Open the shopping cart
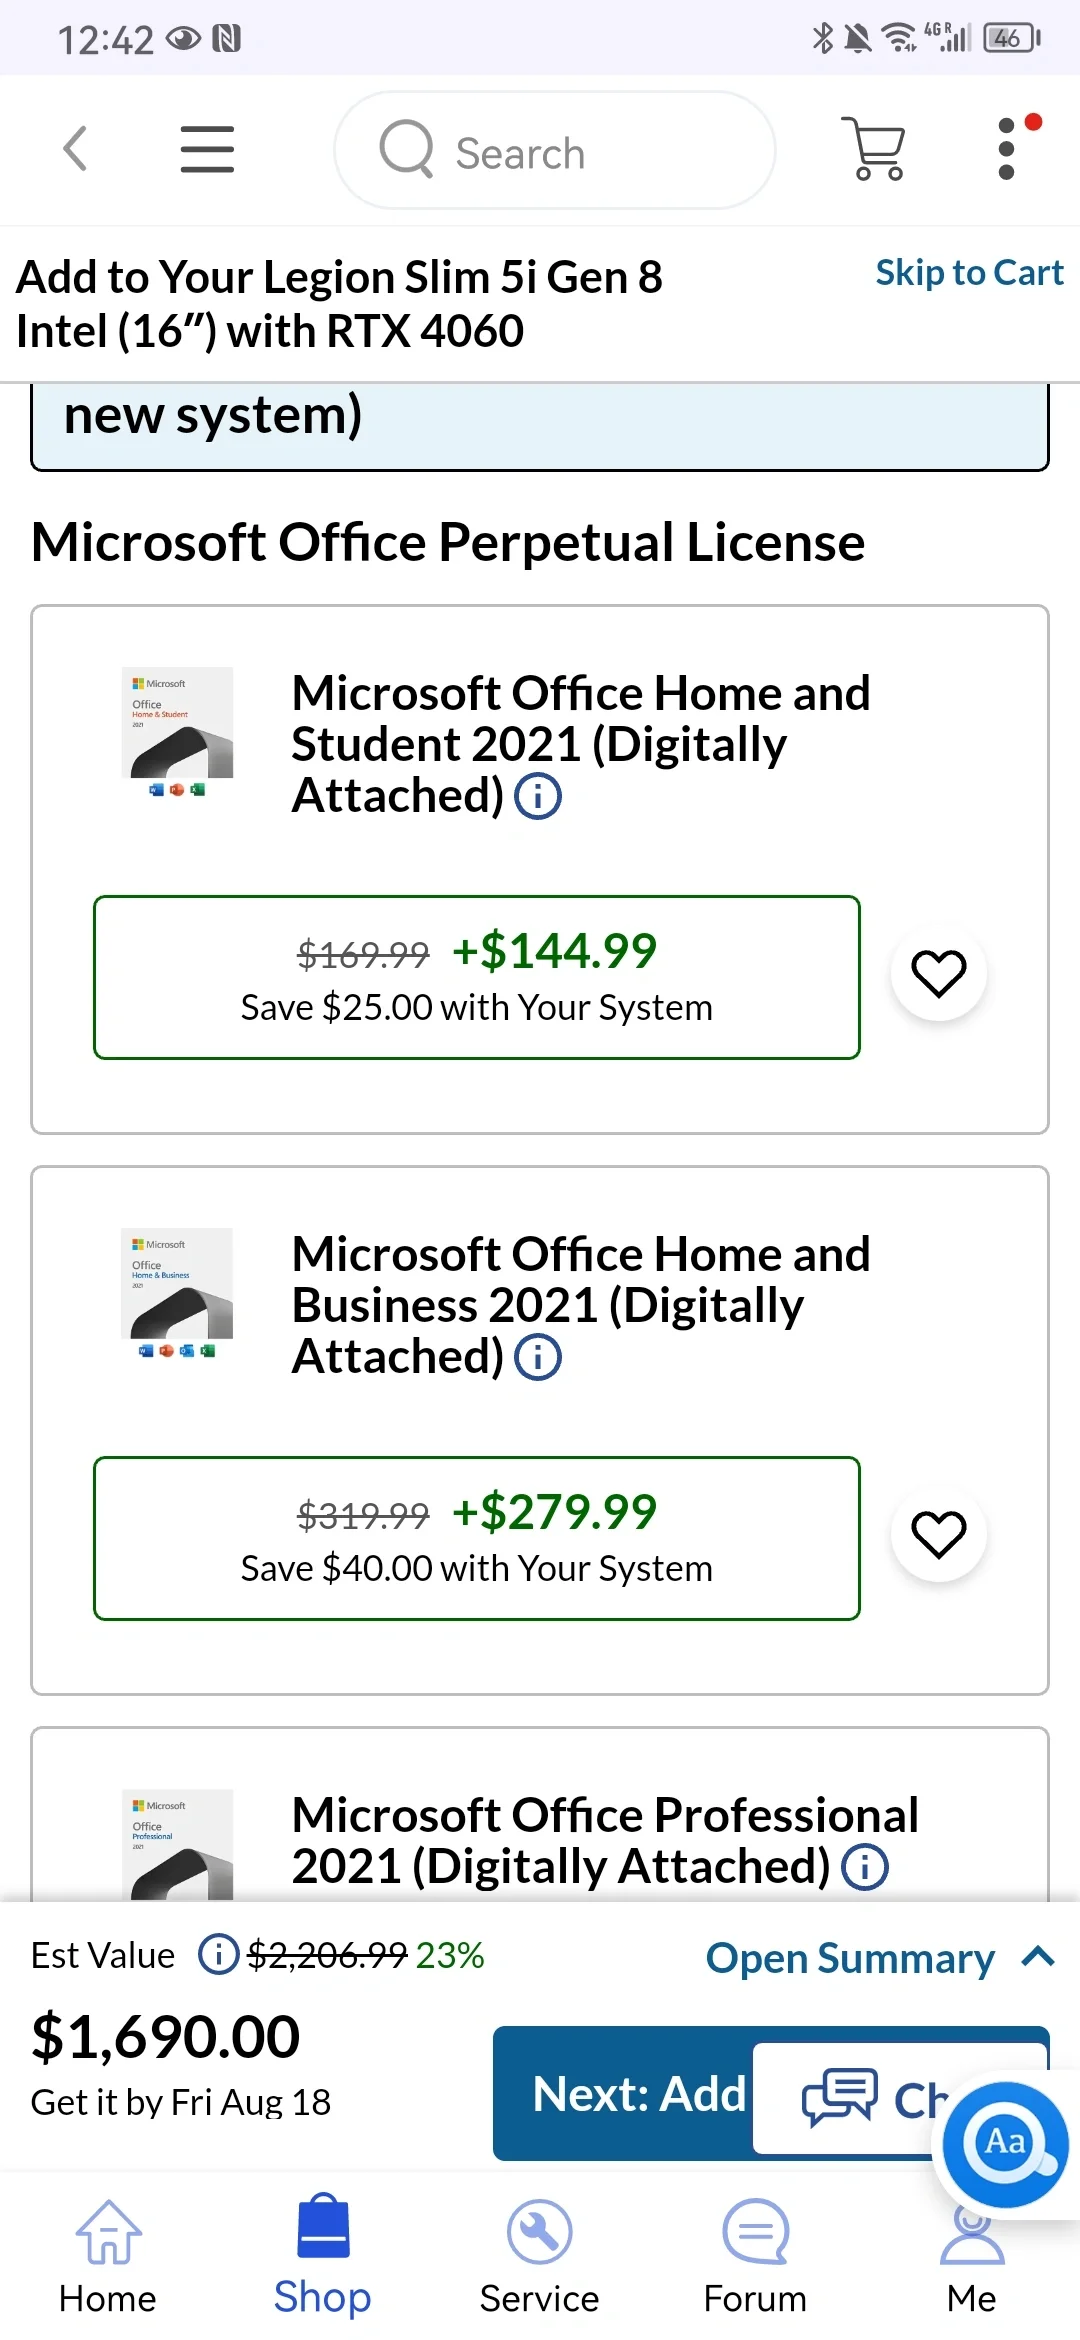The image size is (1080, 2340). [877, 150]
